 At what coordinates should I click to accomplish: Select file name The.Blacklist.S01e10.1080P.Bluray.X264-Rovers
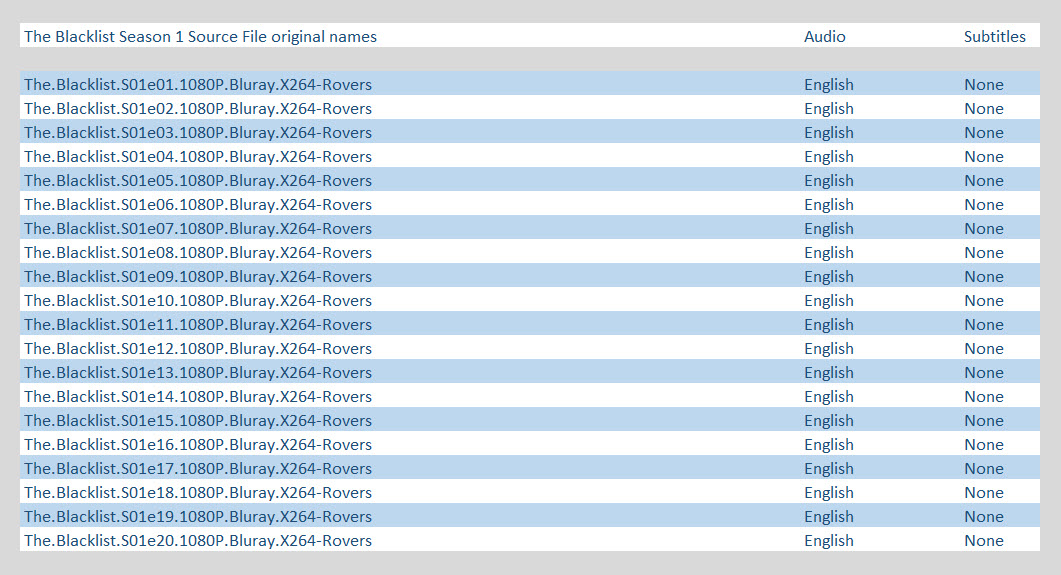[x=198, y=301]
